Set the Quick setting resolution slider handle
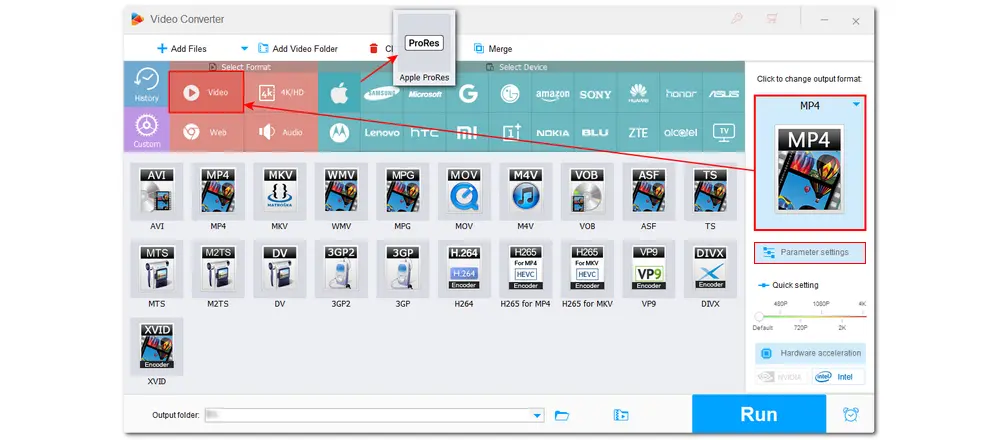 coord(759,316)
